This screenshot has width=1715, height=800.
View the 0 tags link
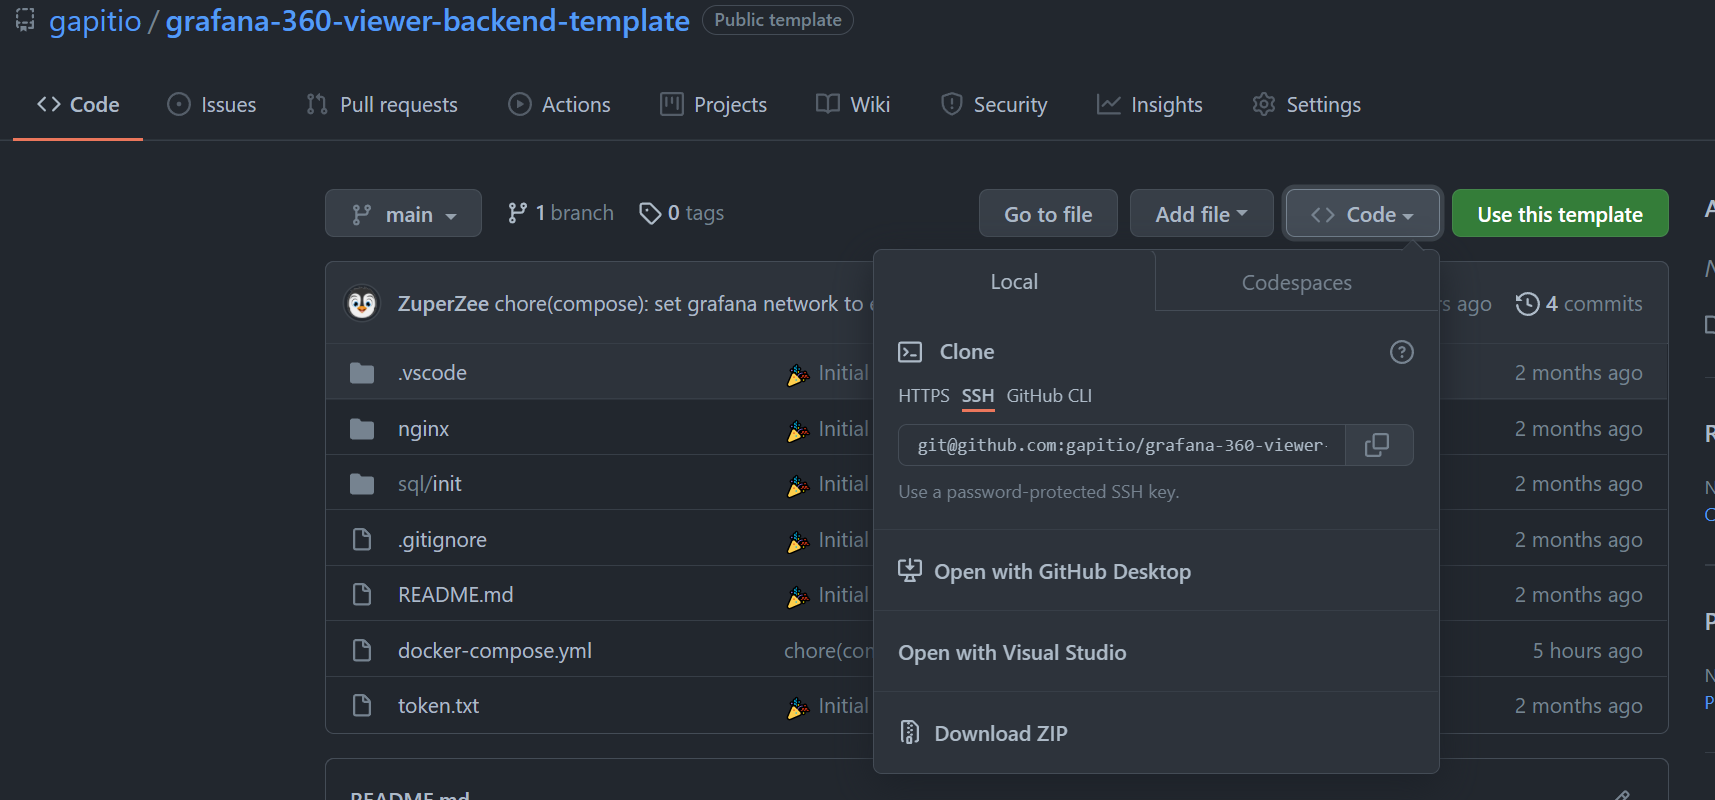click(x=682, y=213)
